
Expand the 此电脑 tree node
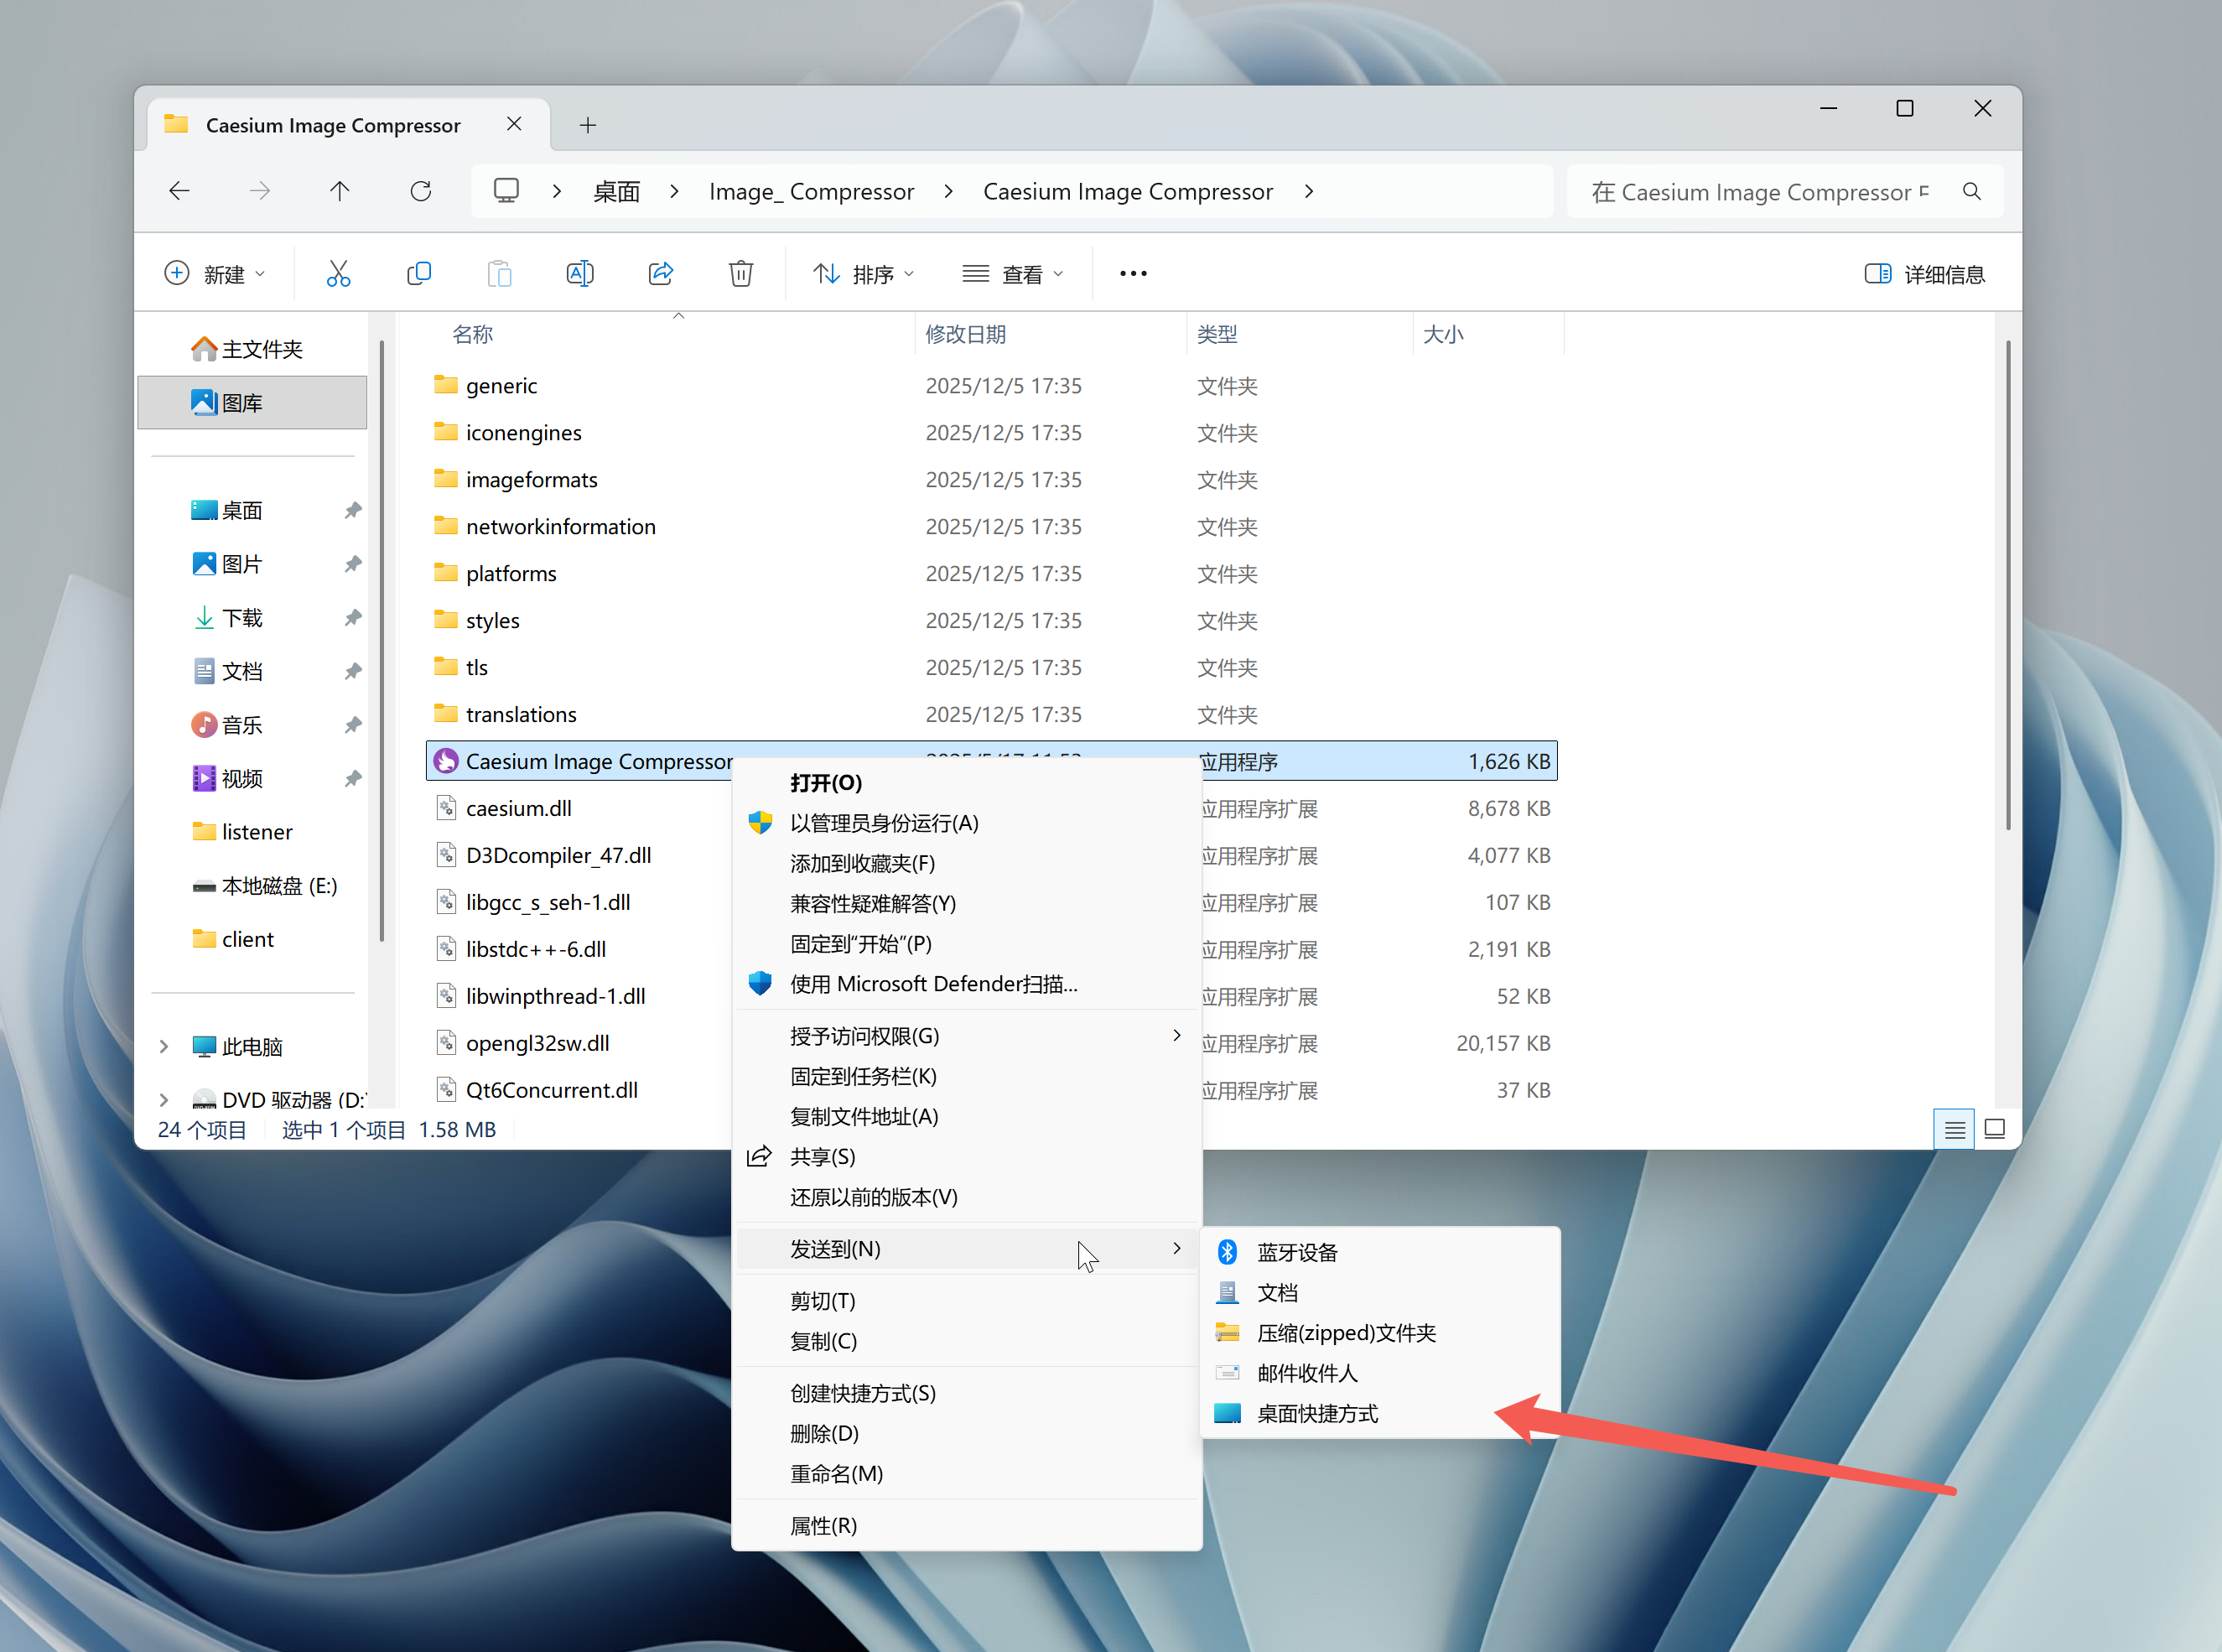pyautogui.click(x=164, y=1046)
